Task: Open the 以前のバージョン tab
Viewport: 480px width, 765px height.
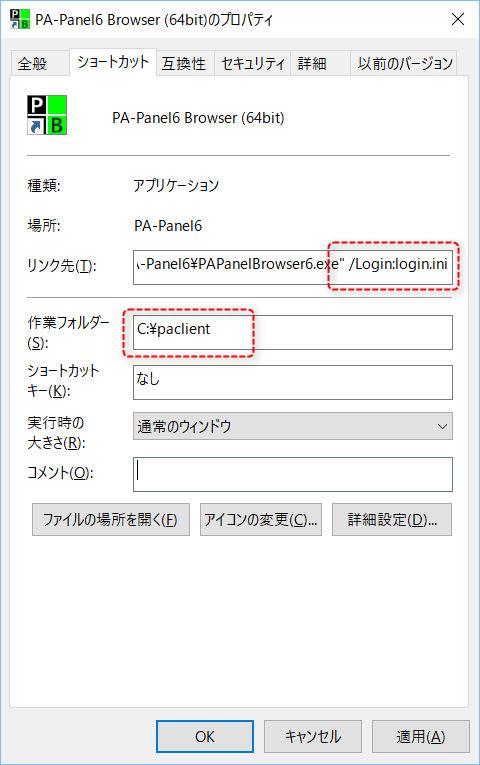Action: tap(403, 63)
